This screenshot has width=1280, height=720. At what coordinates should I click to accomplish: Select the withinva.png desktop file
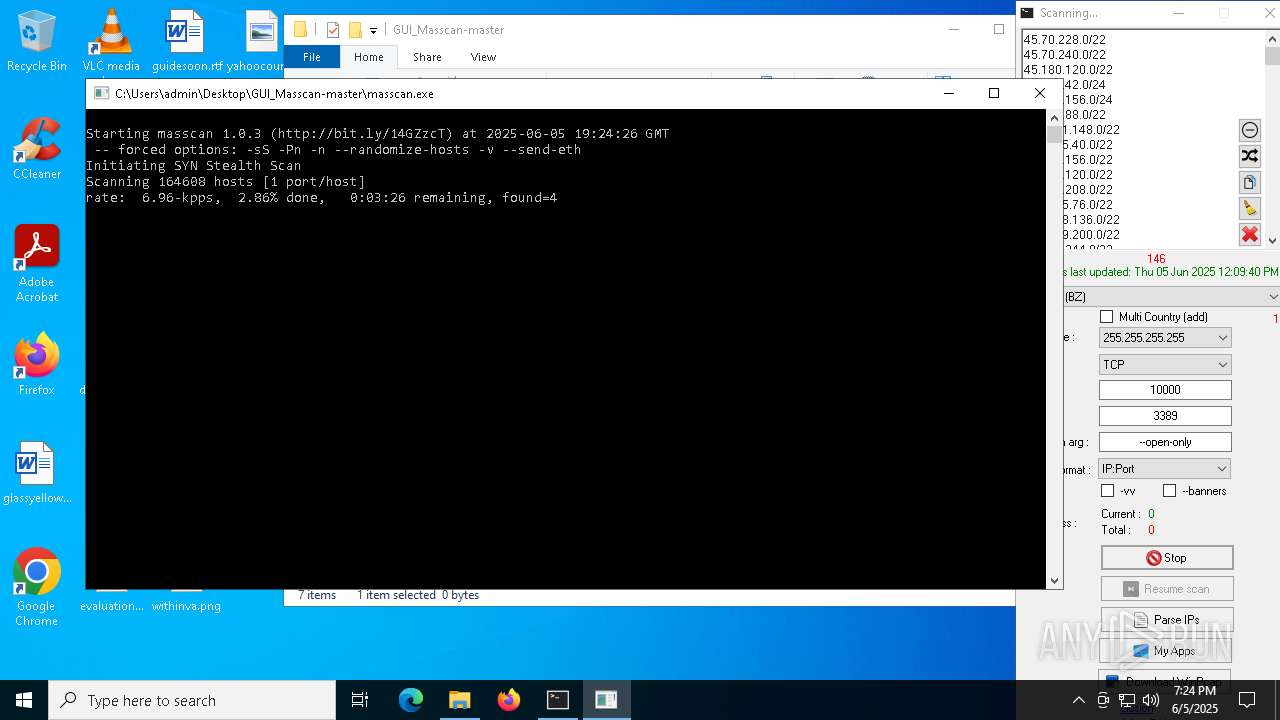[187, 600]
